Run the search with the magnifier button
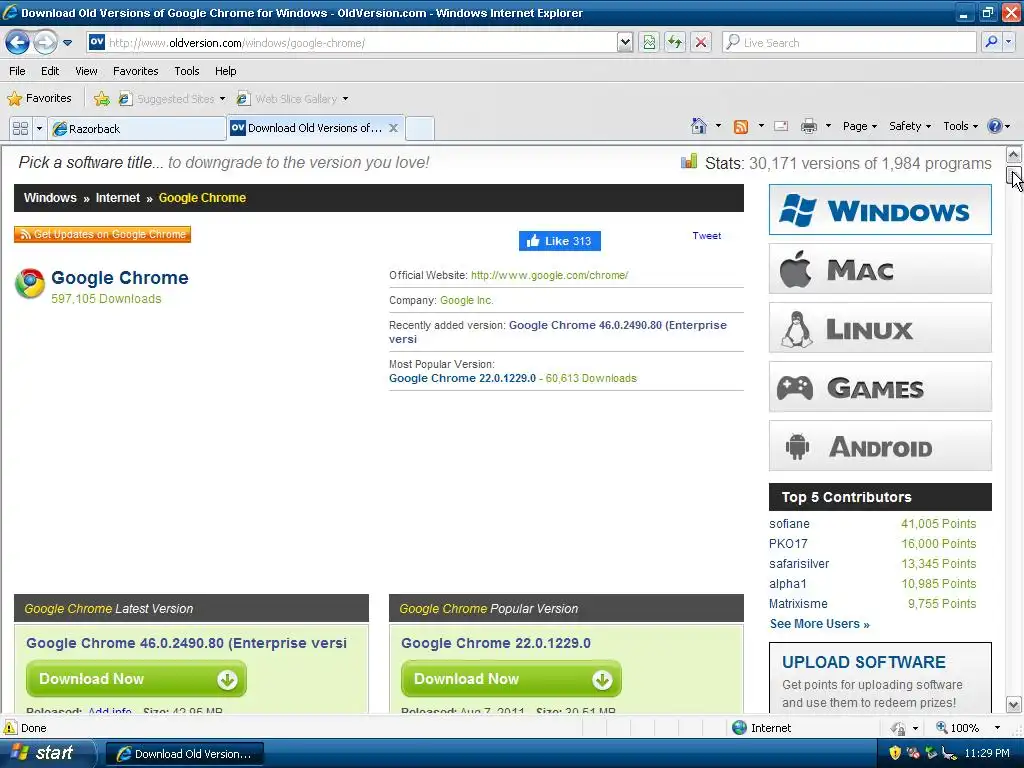1024x768 pixels. point(991,42)
